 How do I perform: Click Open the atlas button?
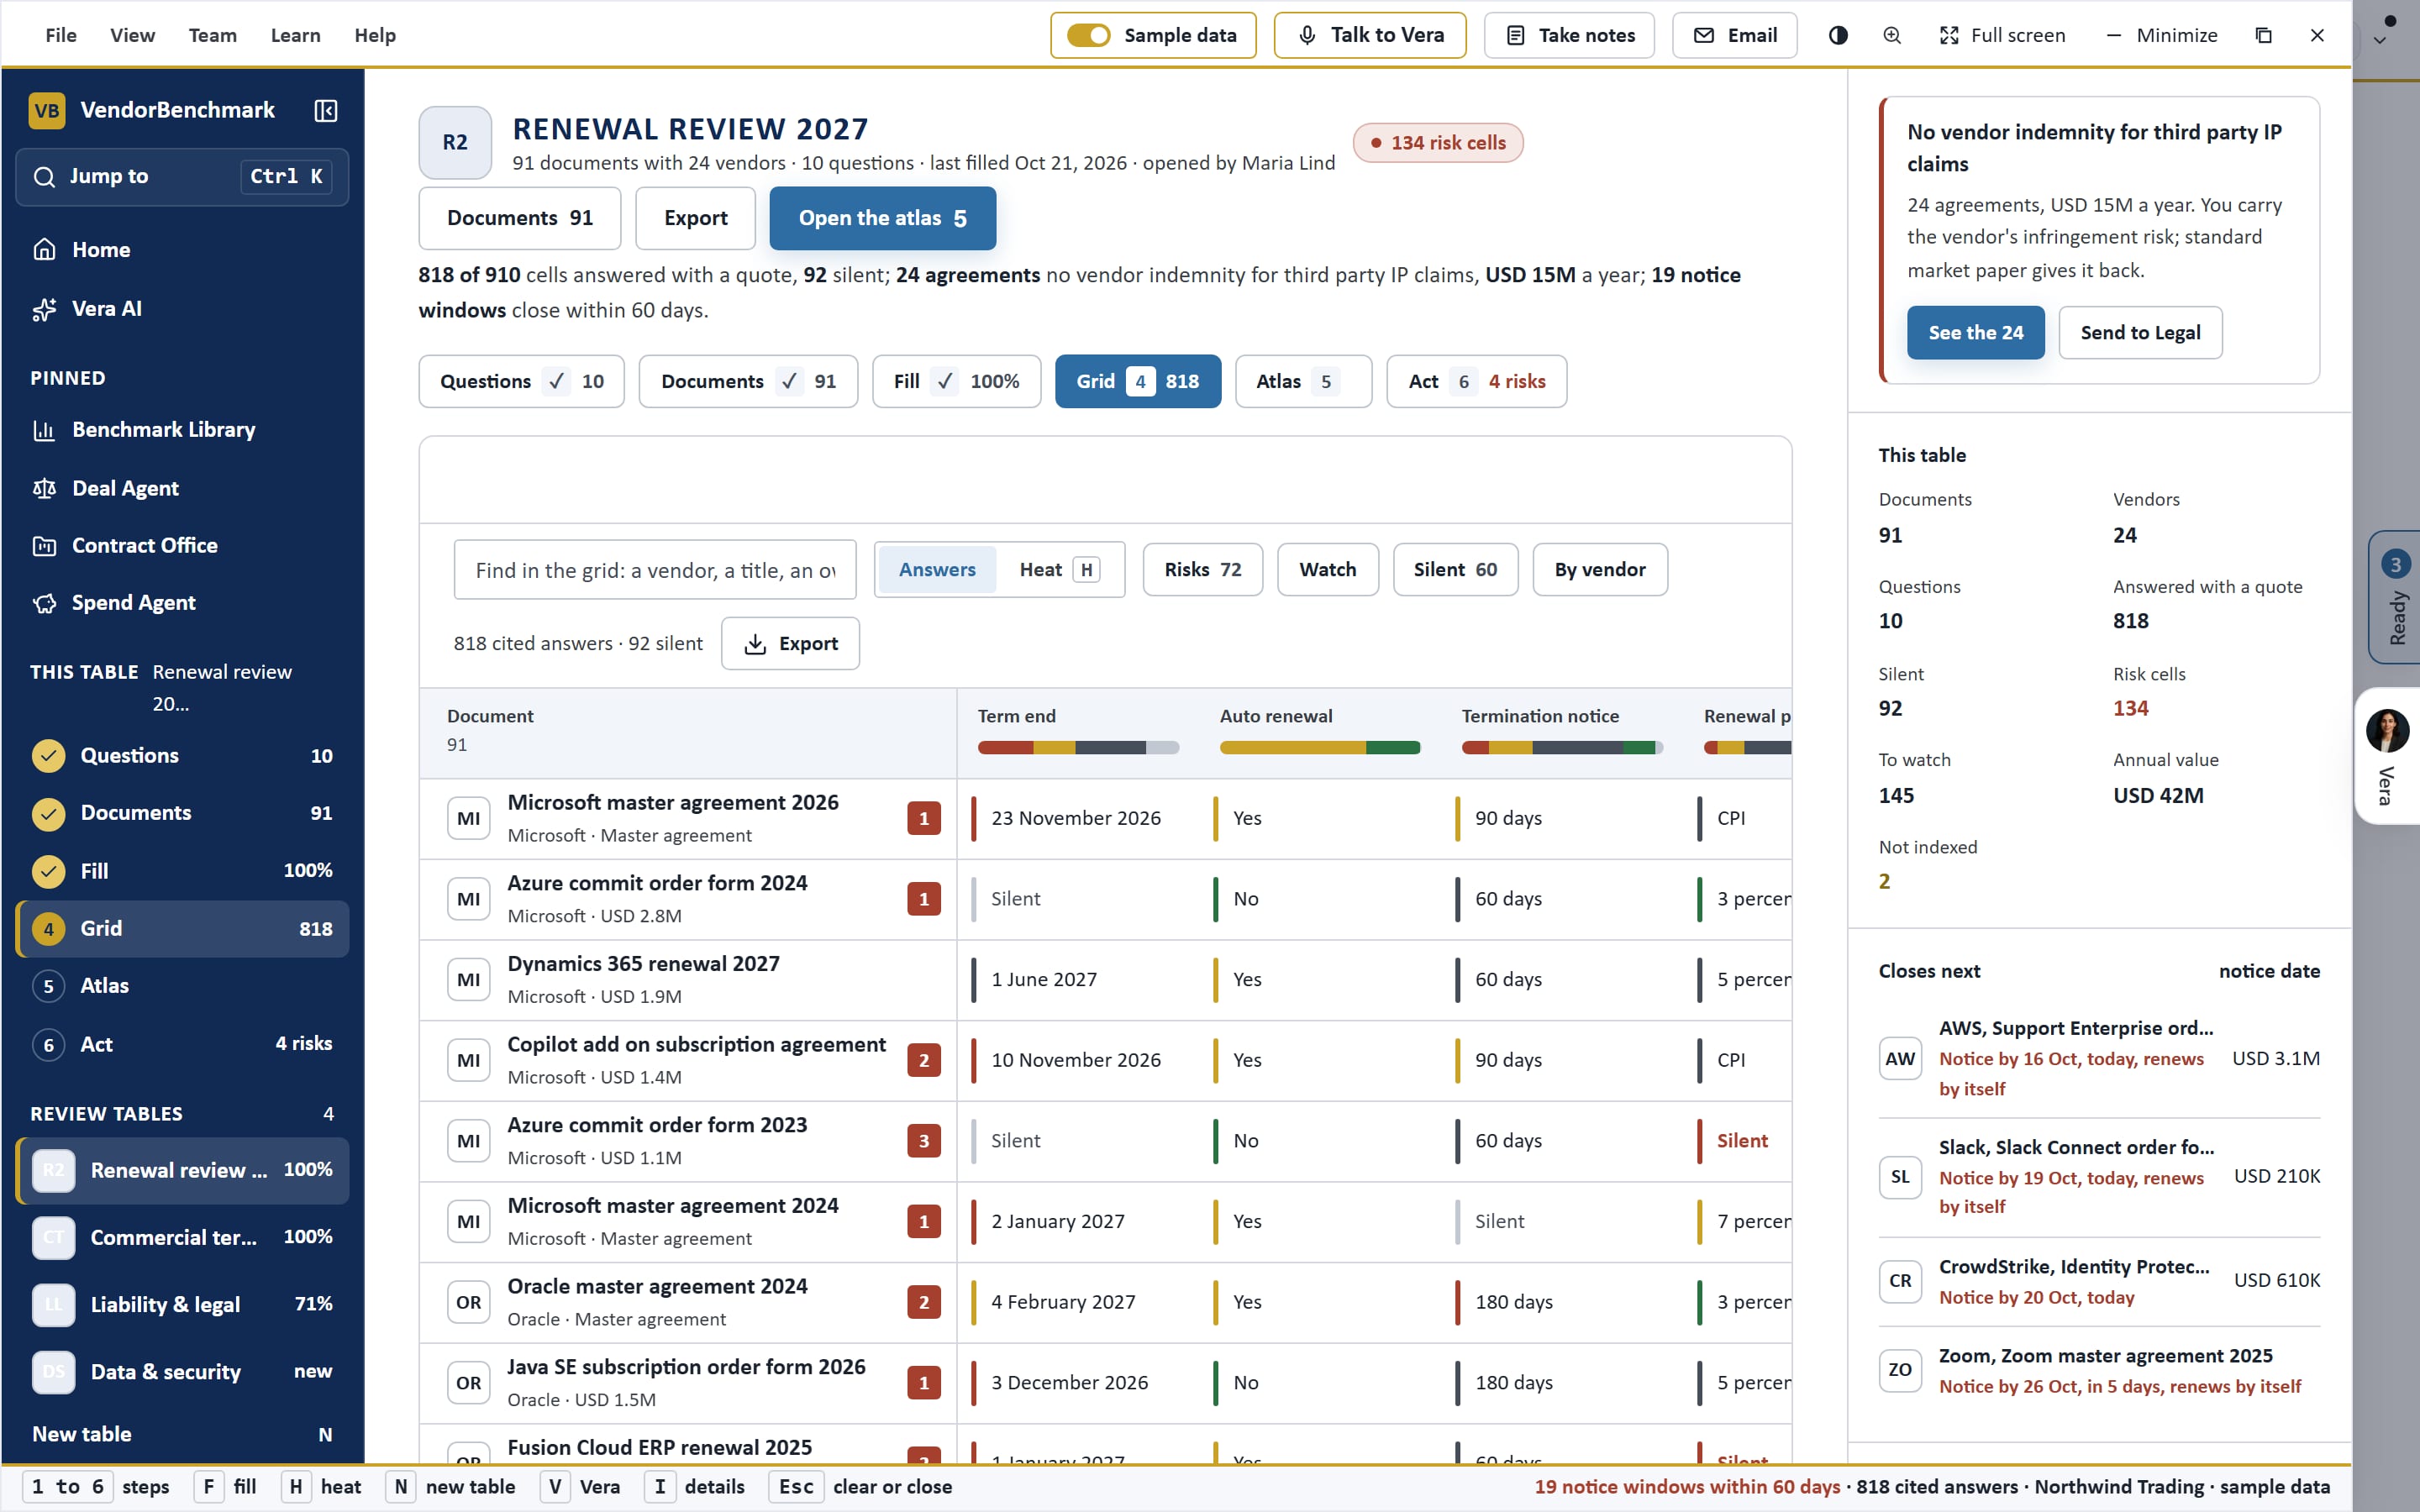pyautogui.click(x=883, y=218)
